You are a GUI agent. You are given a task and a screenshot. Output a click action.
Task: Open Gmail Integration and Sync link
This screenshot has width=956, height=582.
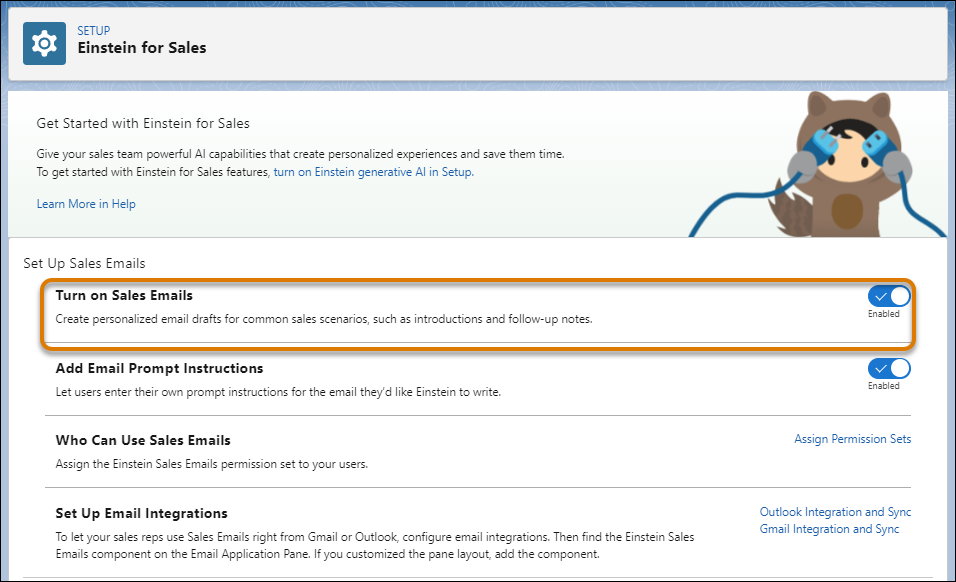pyautogui.click(x=829, y=529)
